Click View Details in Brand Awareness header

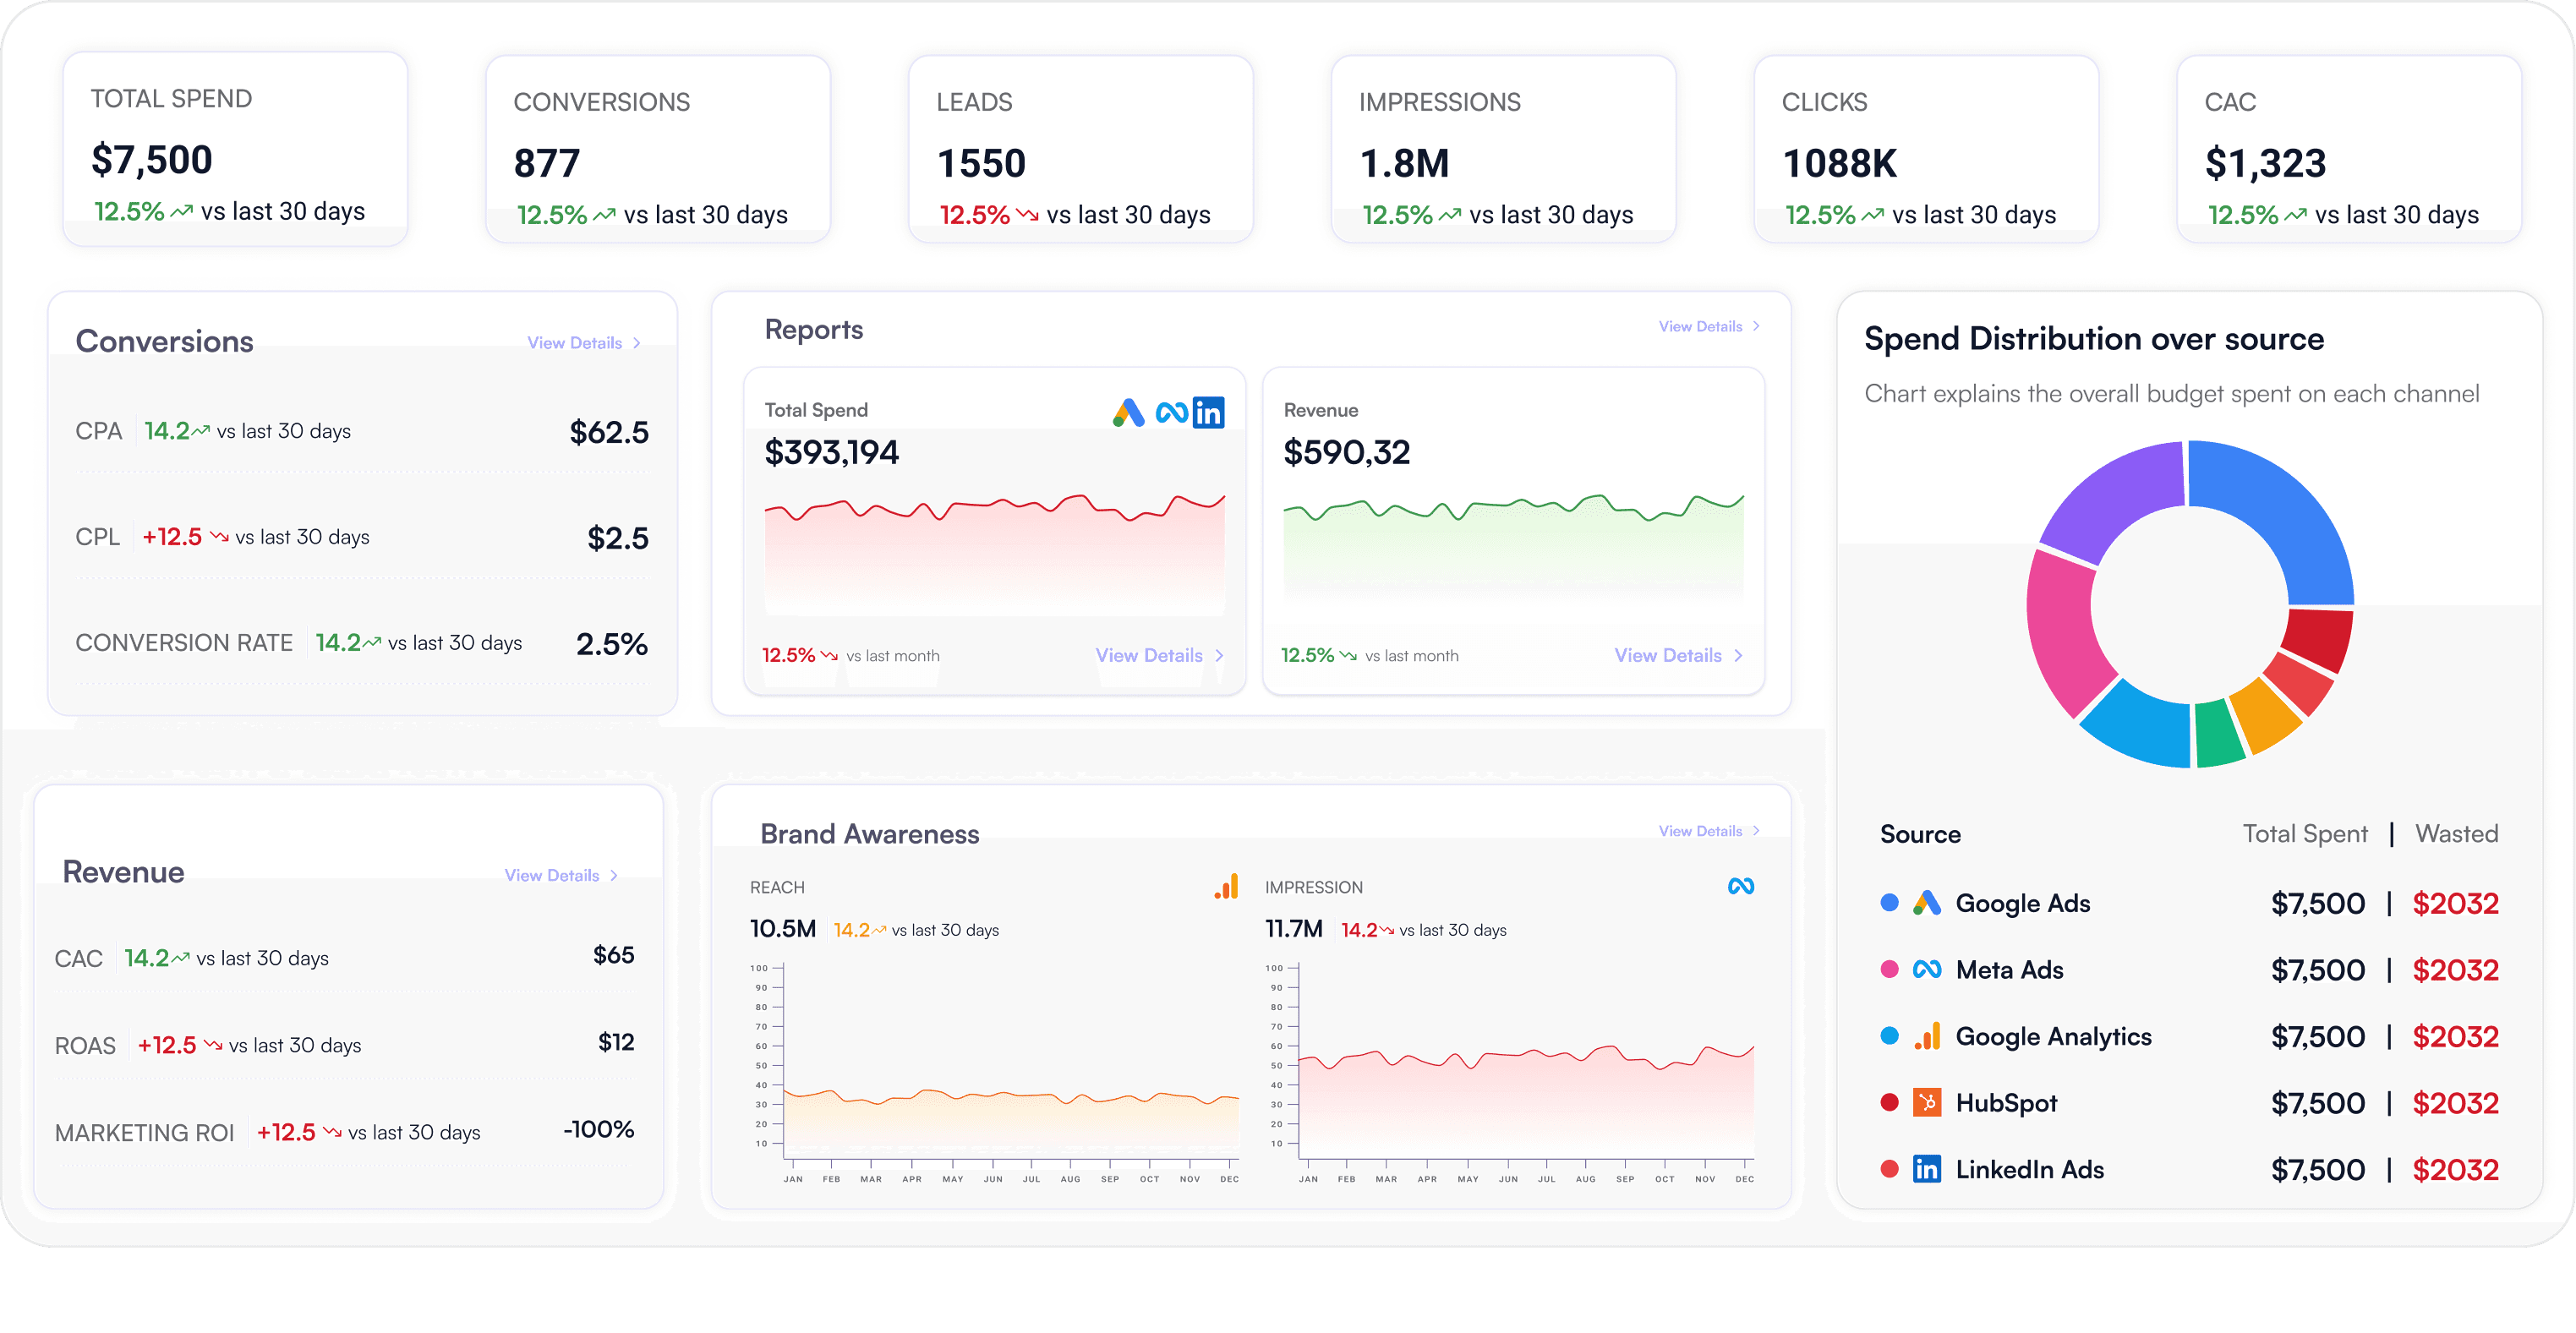tap(1700, 831)
